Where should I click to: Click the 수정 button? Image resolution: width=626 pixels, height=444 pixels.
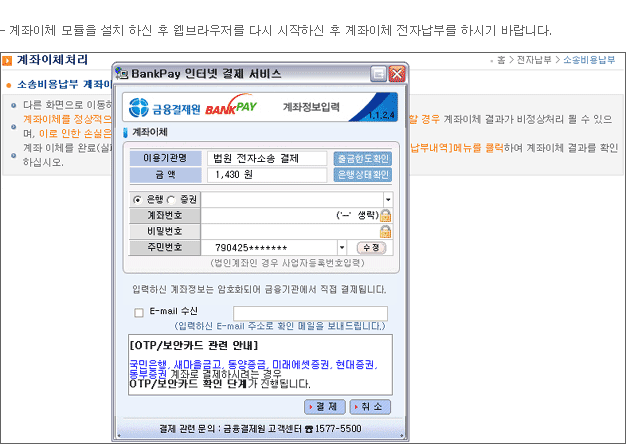click(x=371, y=248)
